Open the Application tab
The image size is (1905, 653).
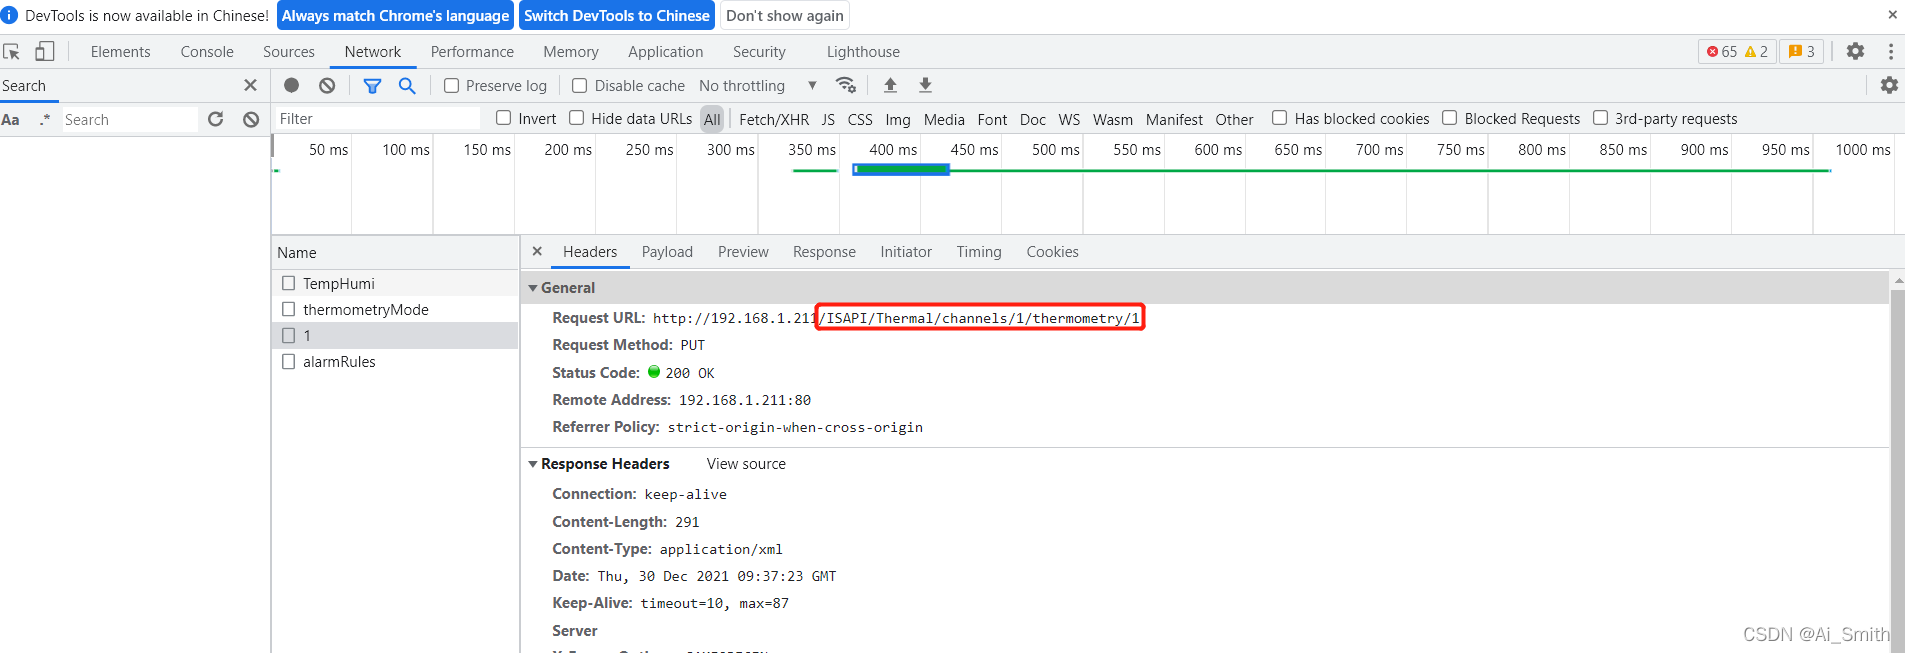(x=665, y=52)
